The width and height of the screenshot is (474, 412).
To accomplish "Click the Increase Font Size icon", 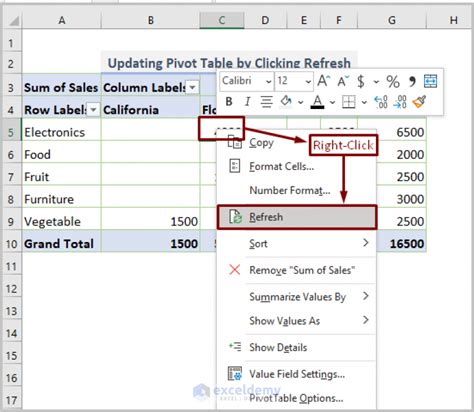I will click(x=323, y=81).
